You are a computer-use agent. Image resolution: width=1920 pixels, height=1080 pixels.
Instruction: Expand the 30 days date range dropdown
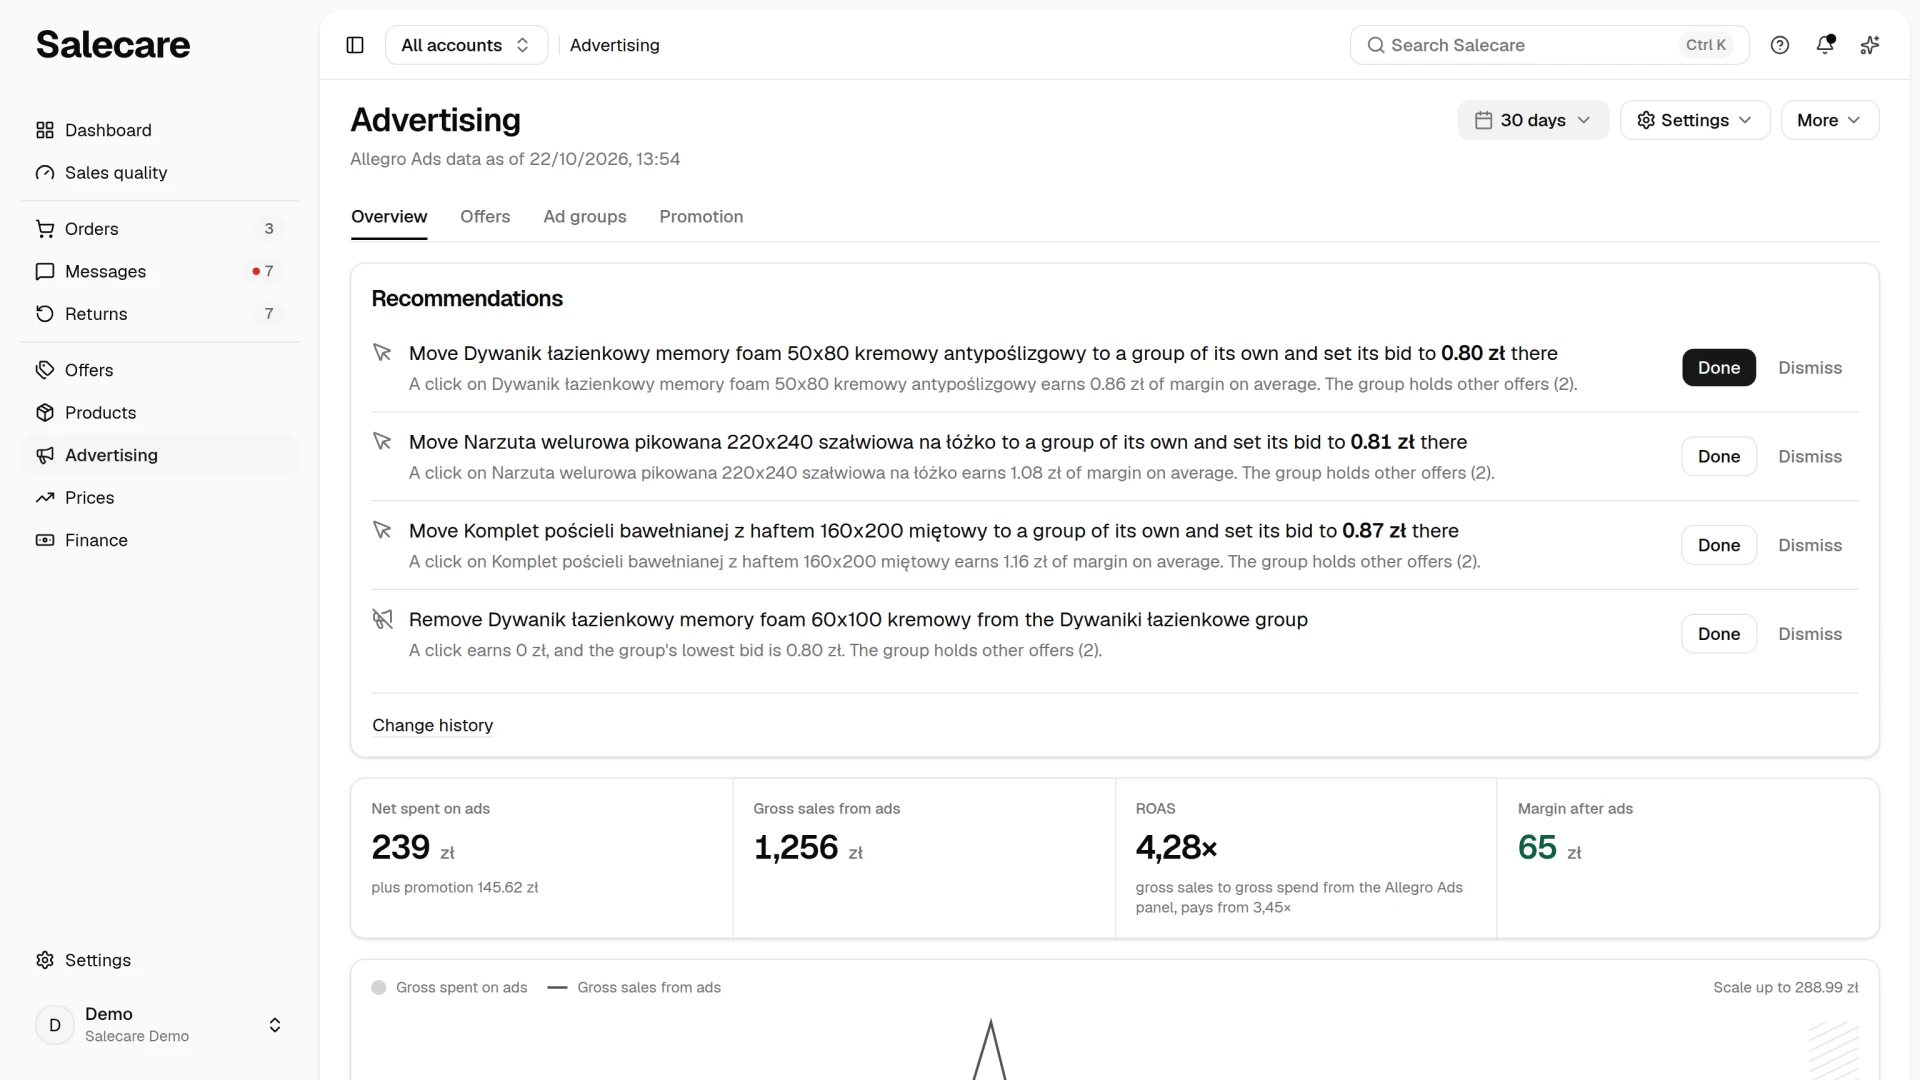(1533, 120)
